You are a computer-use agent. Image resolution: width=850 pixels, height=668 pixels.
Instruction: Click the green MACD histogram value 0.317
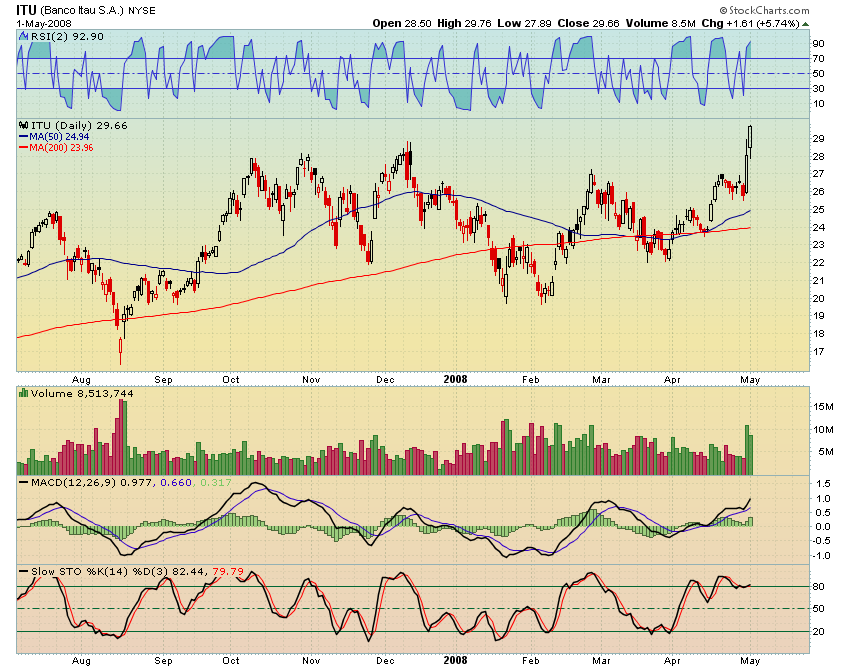pyautogui.click(x=216, y=483)
